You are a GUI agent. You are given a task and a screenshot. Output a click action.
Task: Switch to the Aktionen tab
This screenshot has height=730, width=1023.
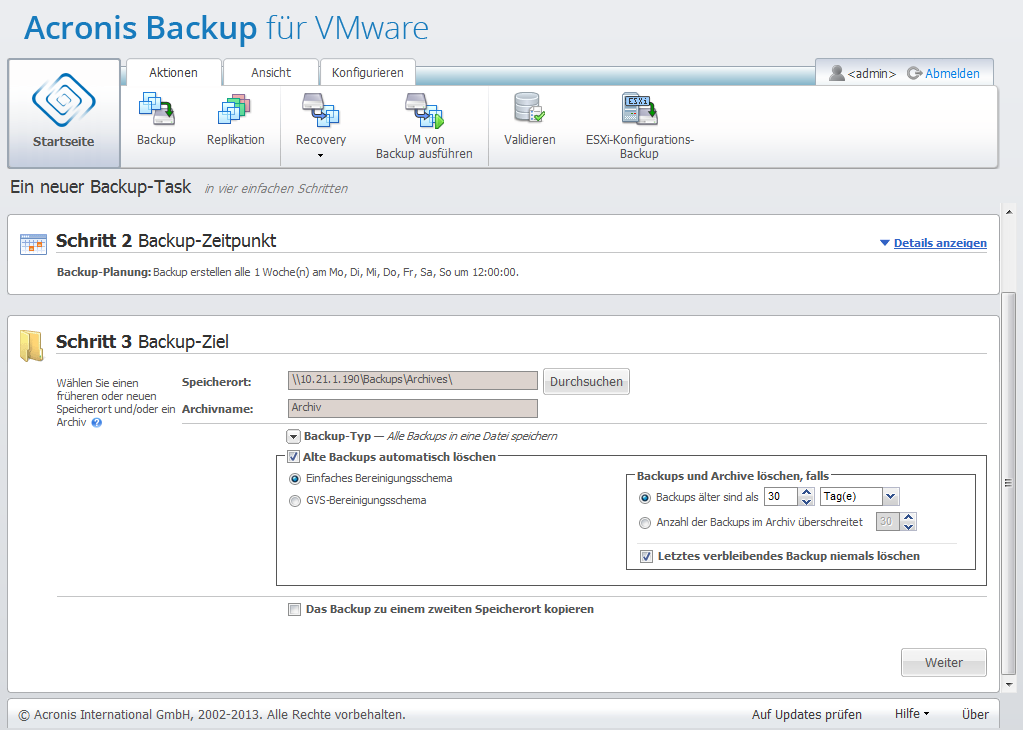point(173,72)
